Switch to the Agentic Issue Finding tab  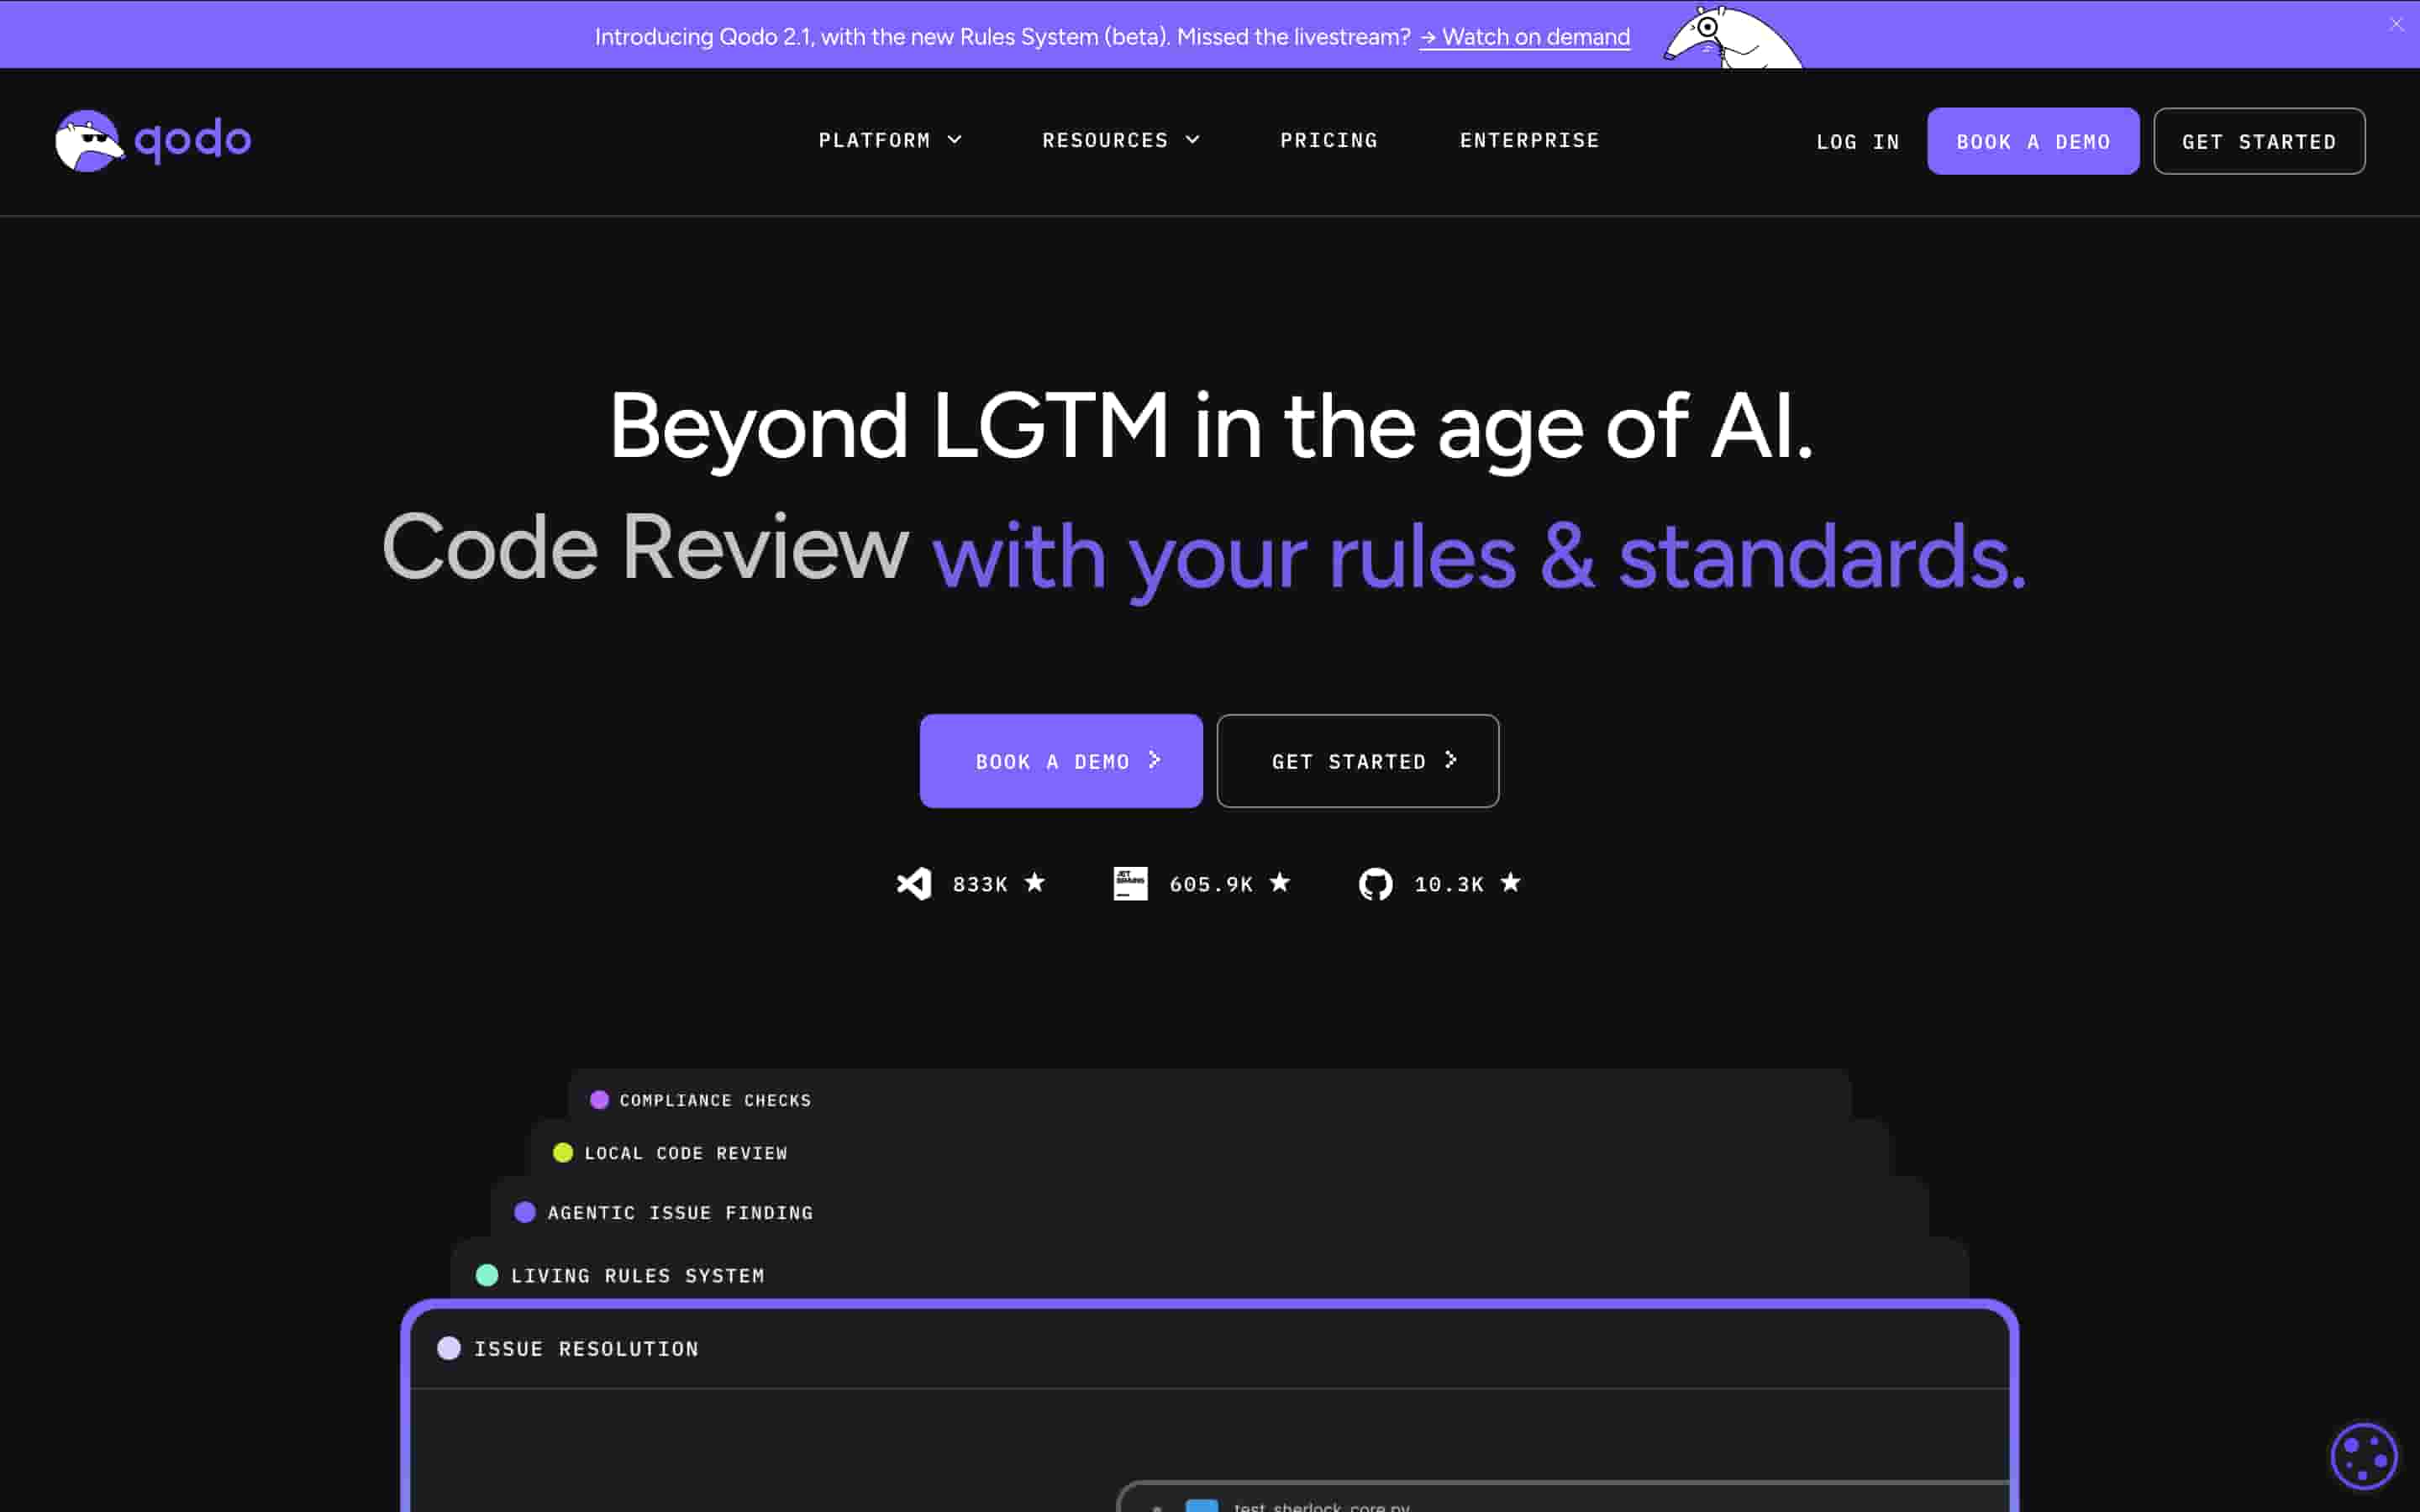click(x=679, y=1213)
